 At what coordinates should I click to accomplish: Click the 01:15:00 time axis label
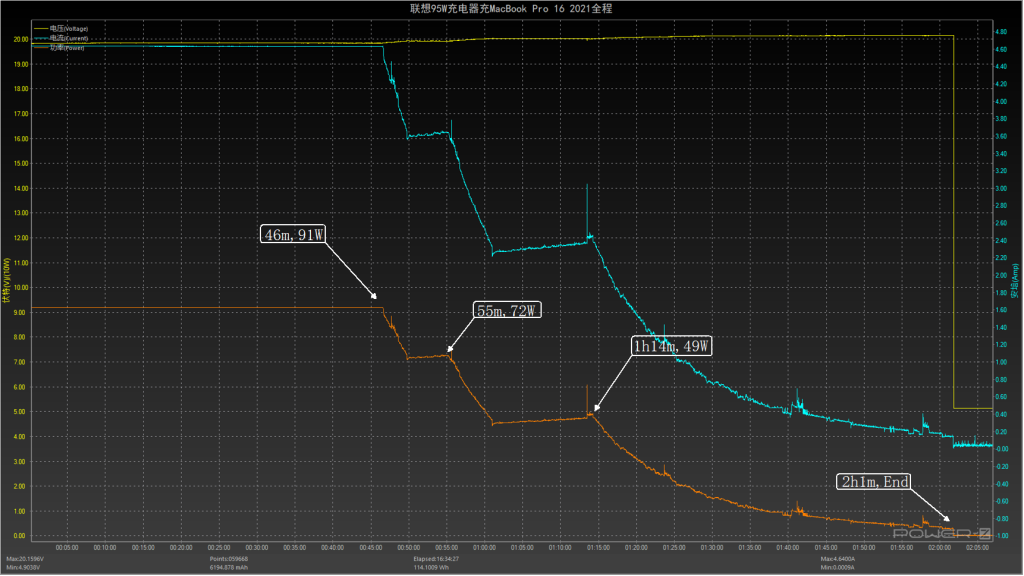point(598,548)
